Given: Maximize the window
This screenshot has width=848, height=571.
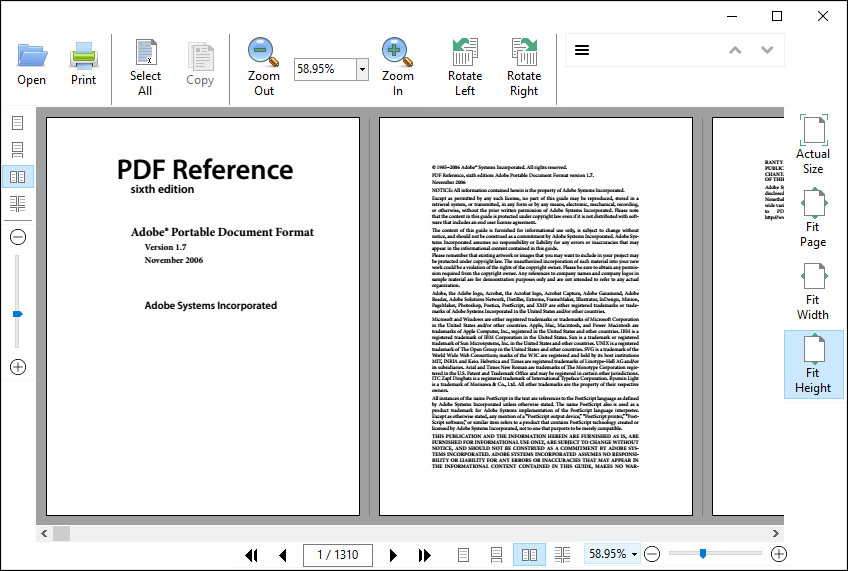Looking at the screenshot, I should (777, 16).
